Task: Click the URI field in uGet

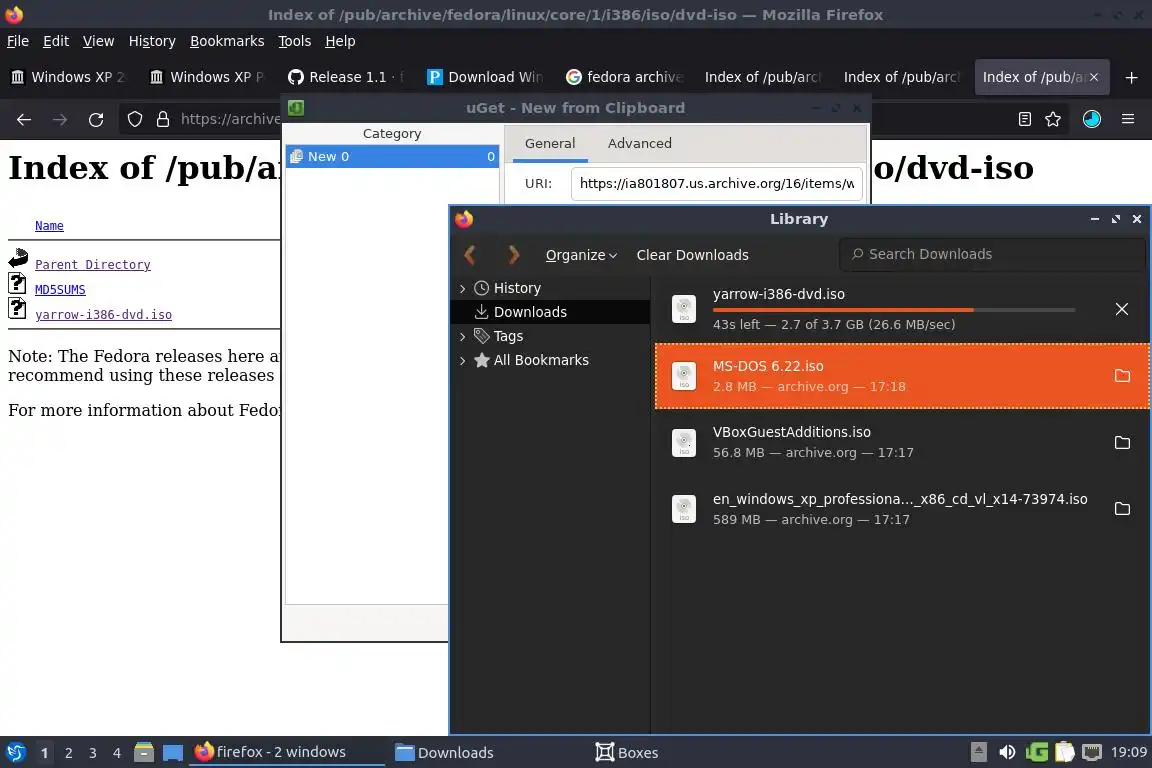Action: coord(716,184)
